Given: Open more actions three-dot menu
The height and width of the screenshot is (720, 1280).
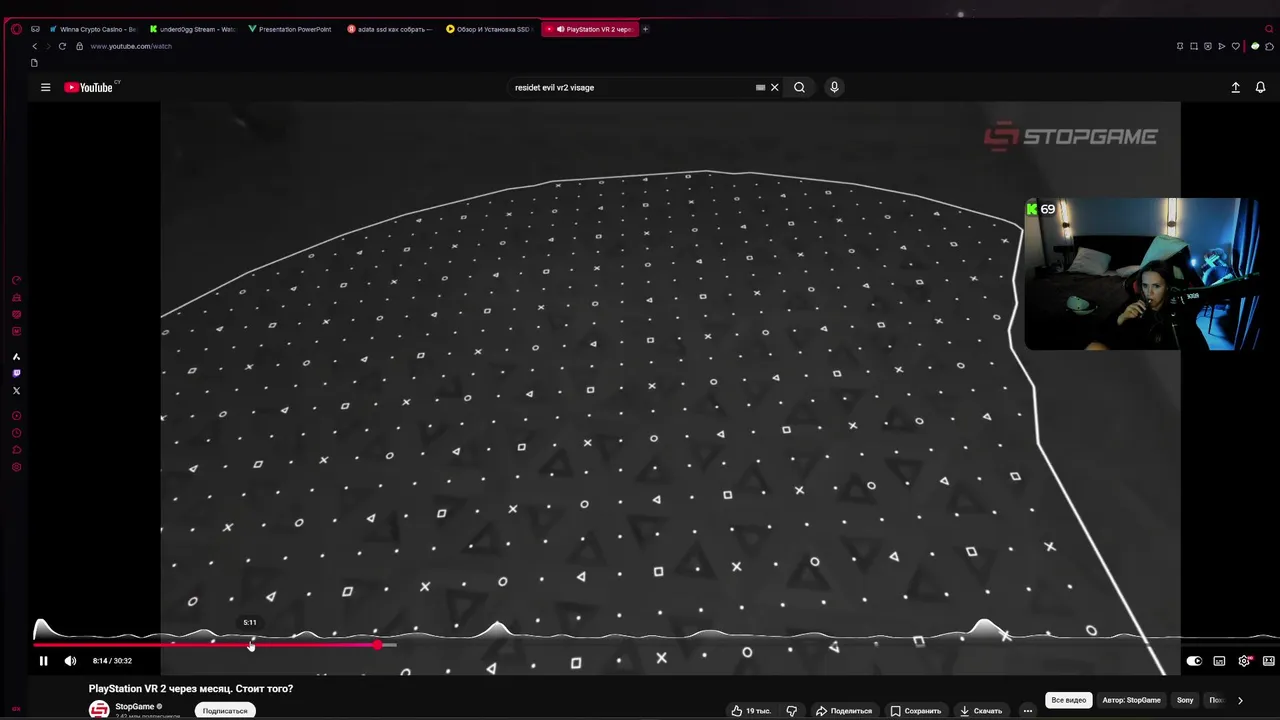Looking at the screenshot, I should 1027,711.
